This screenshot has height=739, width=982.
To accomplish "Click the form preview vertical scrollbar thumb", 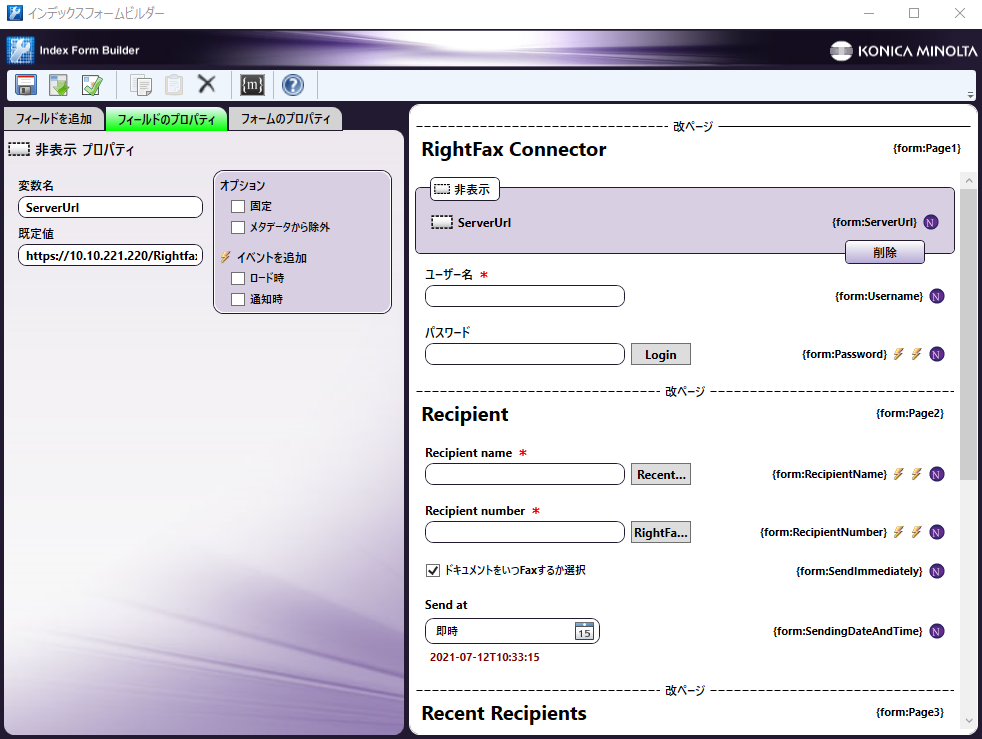I will click(x=969, y=333).
